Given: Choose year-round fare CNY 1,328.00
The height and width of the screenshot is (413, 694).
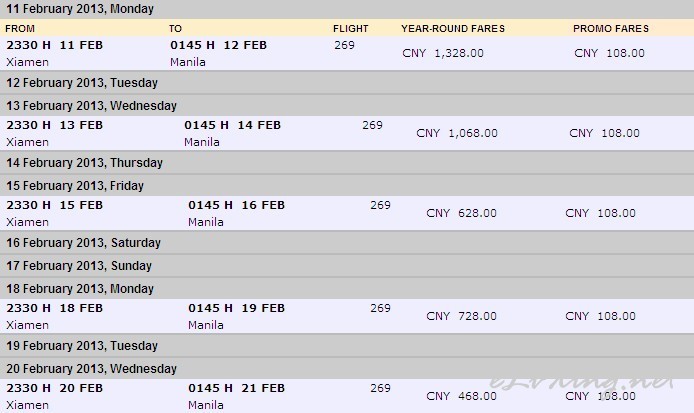Looking at the screenshot, I should (443, 53).
